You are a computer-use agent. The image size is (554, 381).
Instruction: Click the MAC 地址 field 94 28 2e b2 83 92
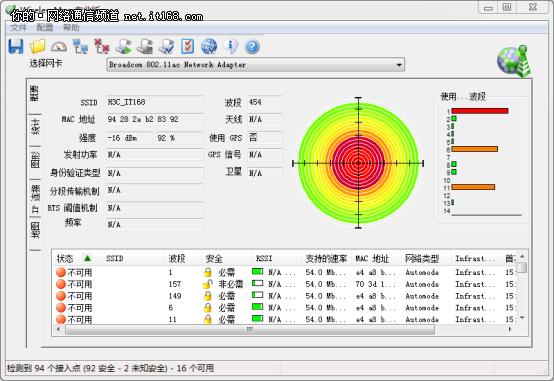(x=154, y=119)
